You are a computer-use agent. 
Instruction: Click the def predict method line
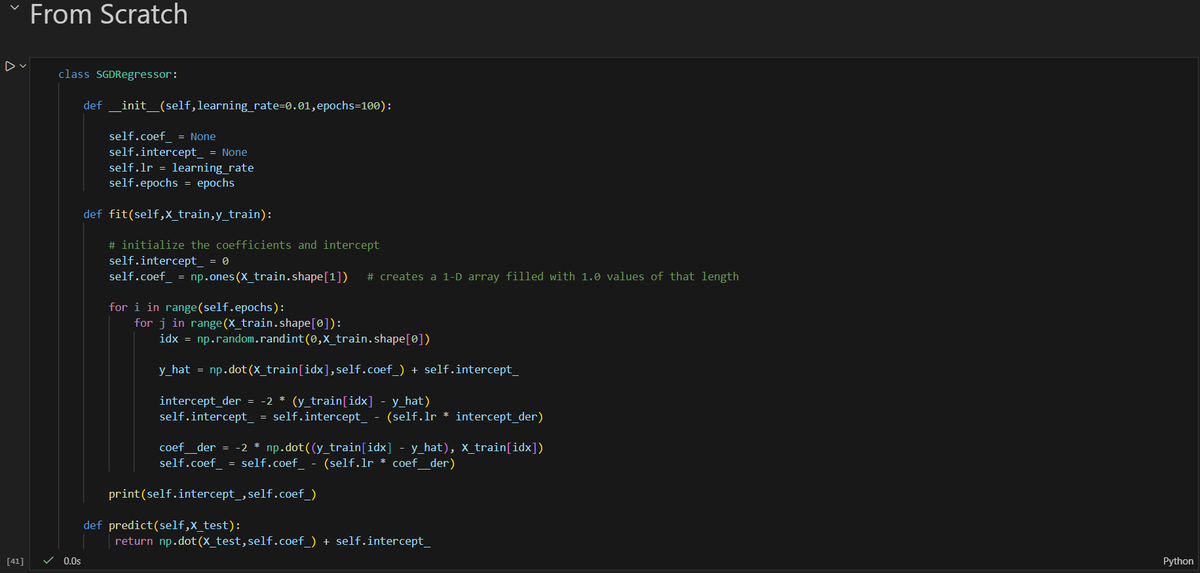point(162,526)
